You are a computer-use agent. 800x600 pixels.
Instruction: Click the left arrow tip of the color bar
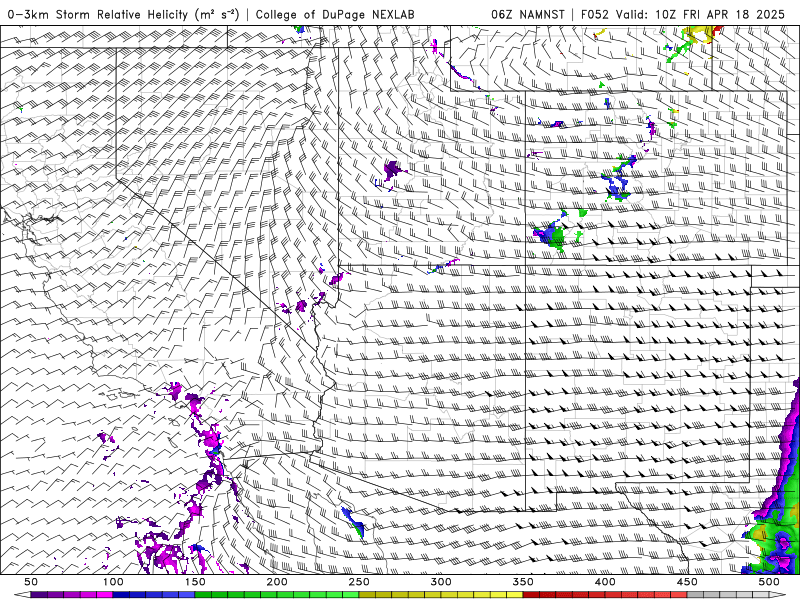pos(22,595)
